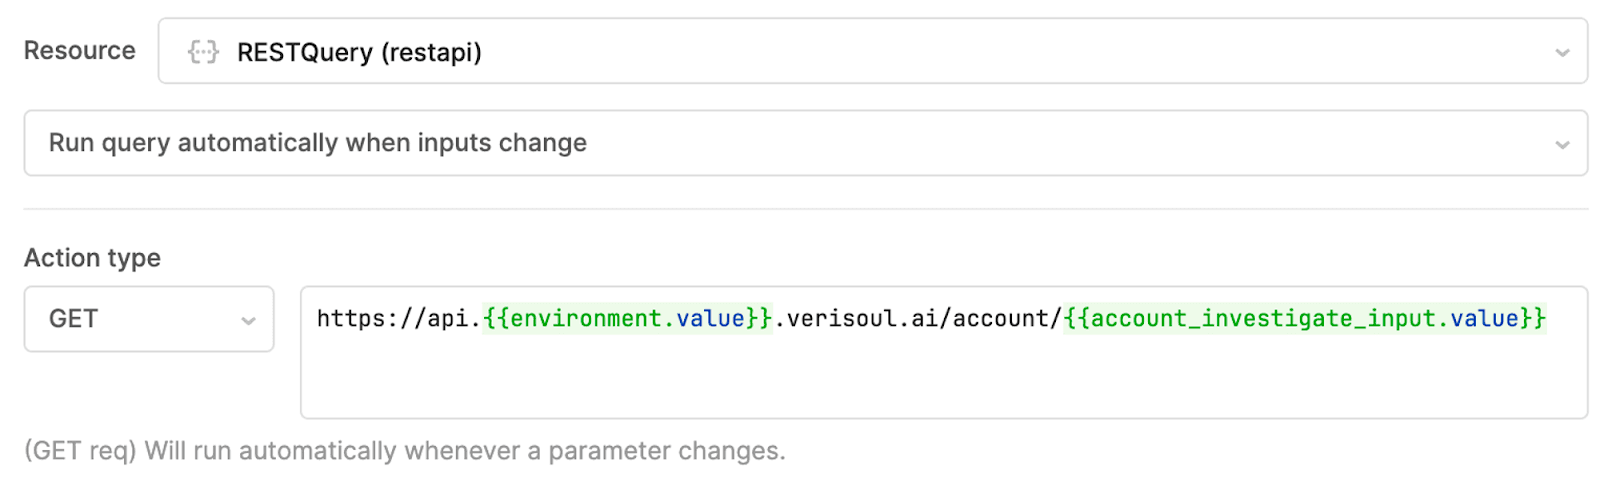This screenshot has width=1600, height=478.
Task: Click the ".verisoul.ai/account/" URL segment
Action: tap(917, 319)
